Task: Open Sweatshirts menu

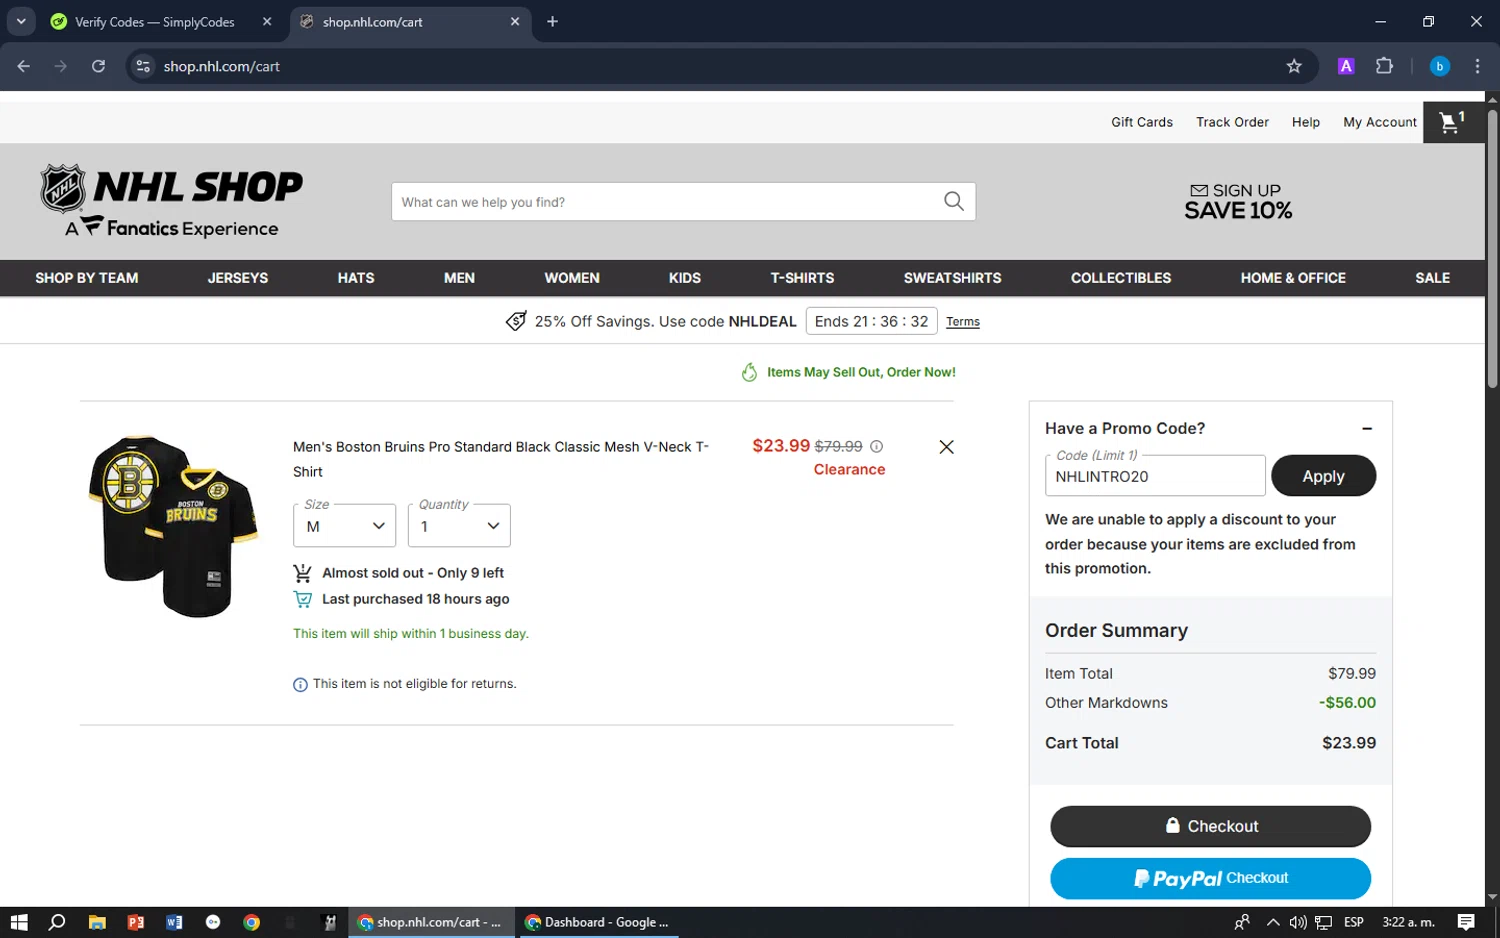Action: tap(952, 278)
